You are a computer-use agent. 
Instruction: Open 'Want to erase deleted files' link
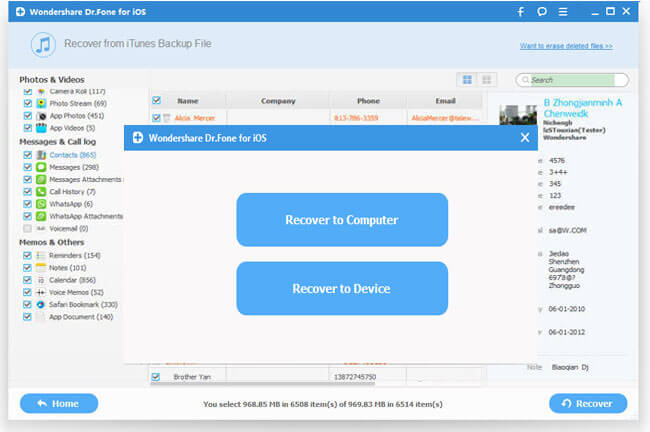tap(566, 46)
